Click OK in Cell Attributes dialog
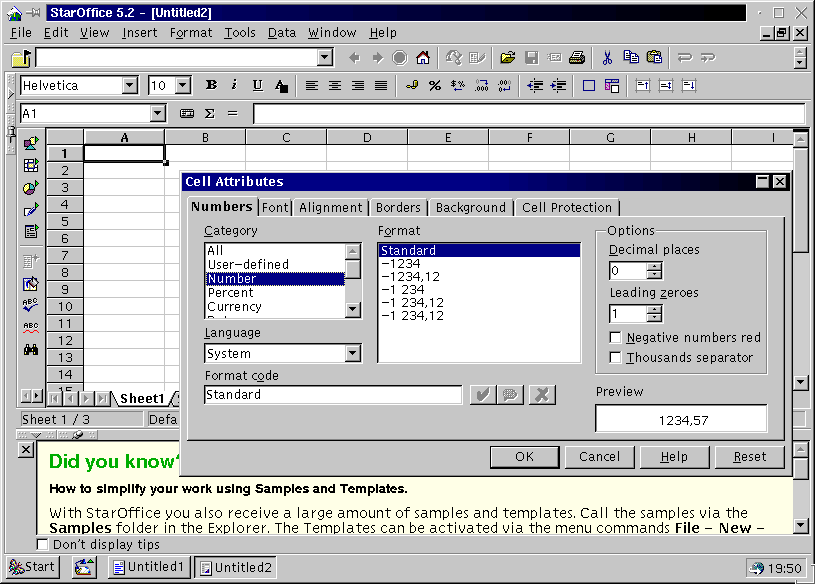Screen dimensions: 815x584 pyautogui.click(x=524, y=457)
